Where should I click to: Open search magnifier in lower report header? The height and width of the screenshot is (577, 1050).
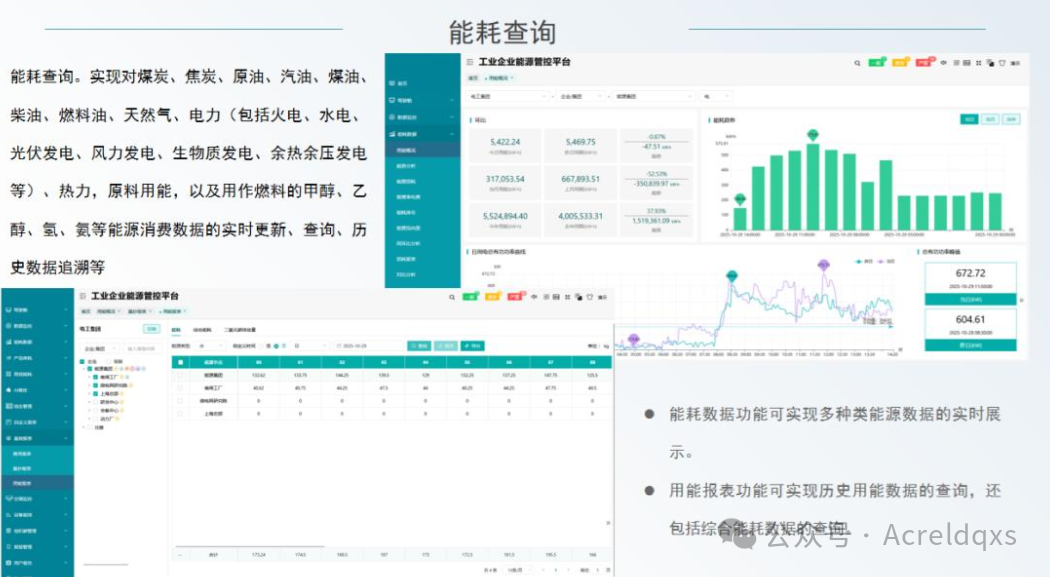click(452, 297)
